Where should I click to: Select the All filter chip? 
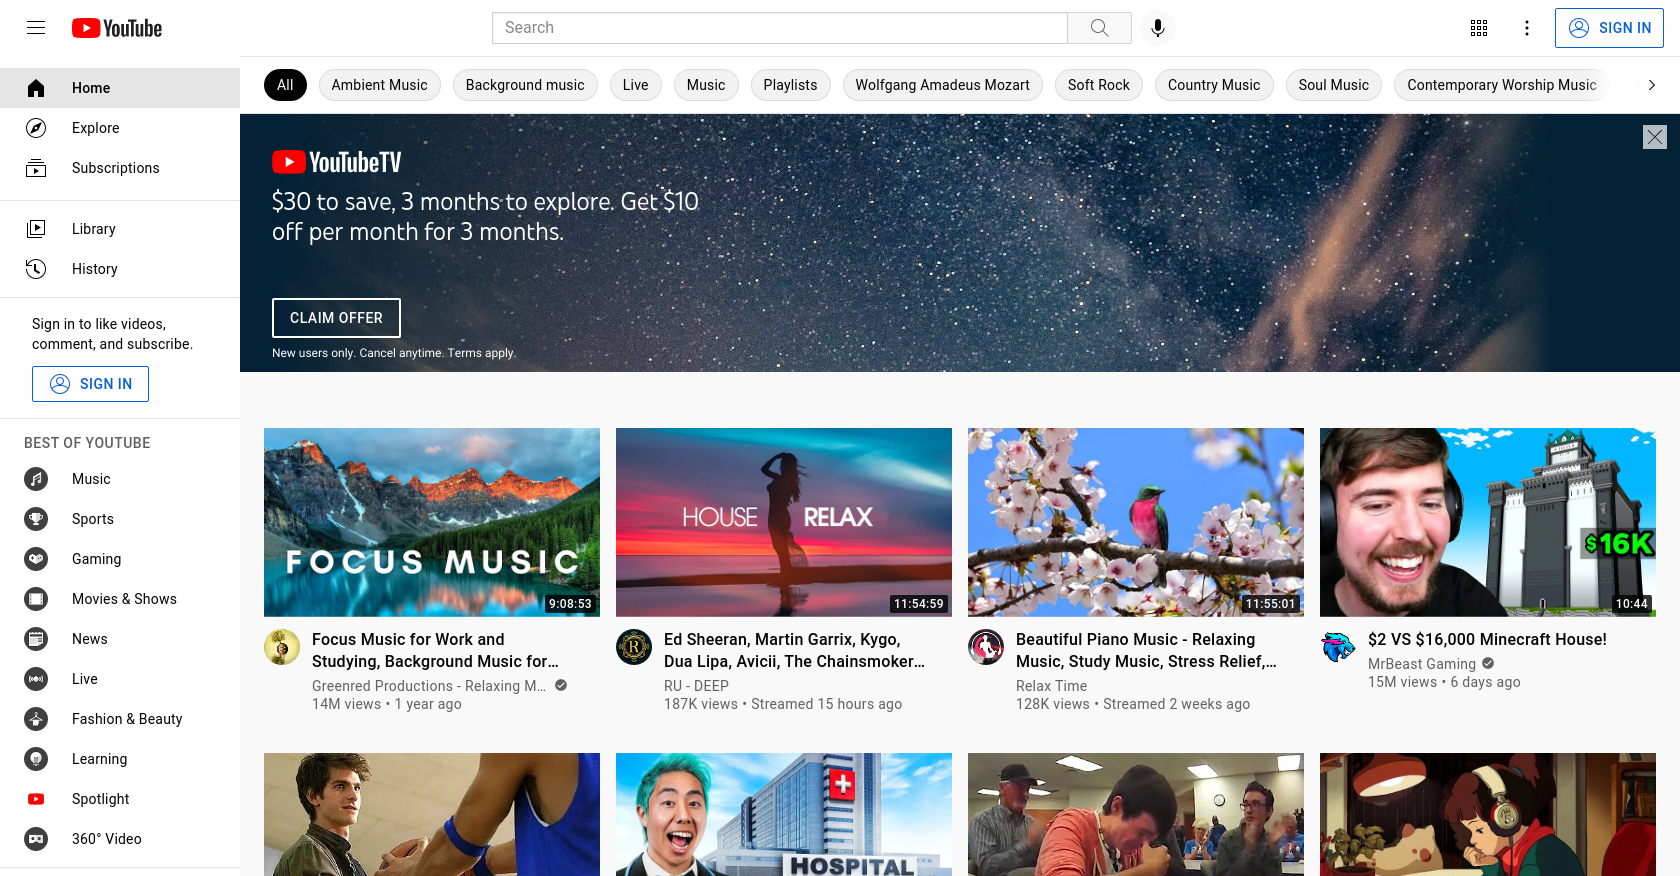tap(285, 85)
